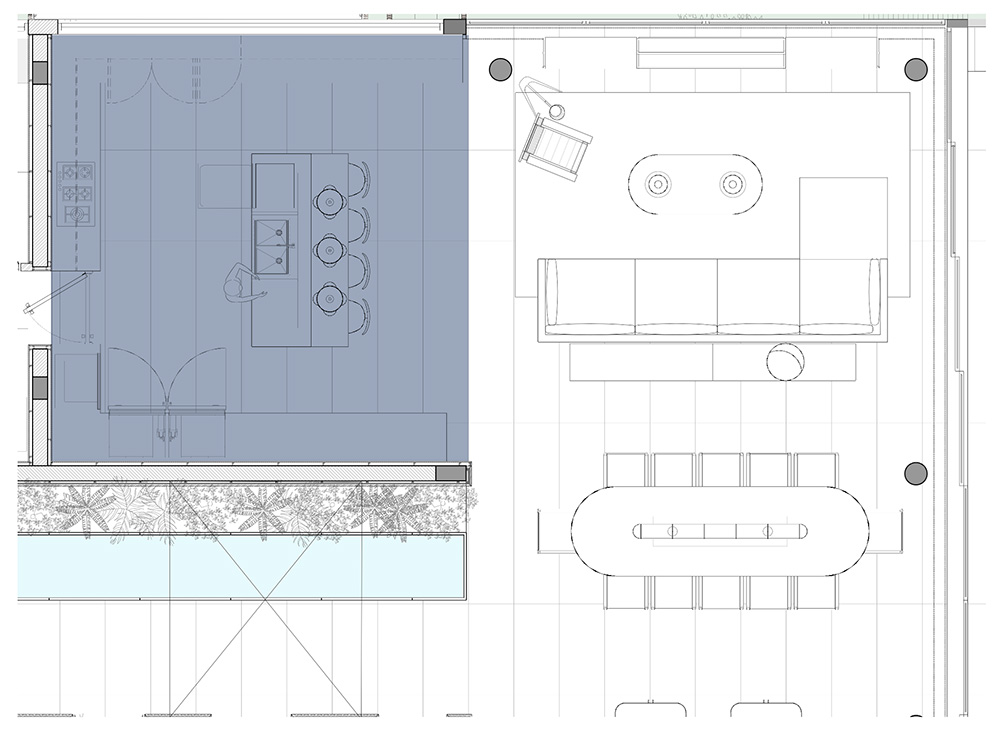Click the person figure at the kitchen island
Screen dimensions: 1000x735
point(240,283)
